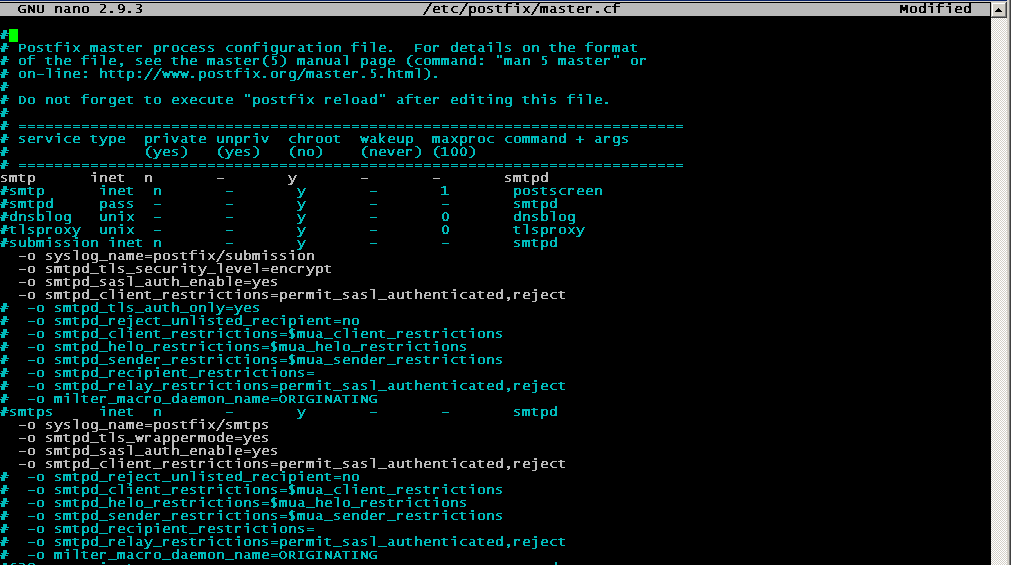
Task: Click the green cursor block
Action: click(x=14, y=35)
